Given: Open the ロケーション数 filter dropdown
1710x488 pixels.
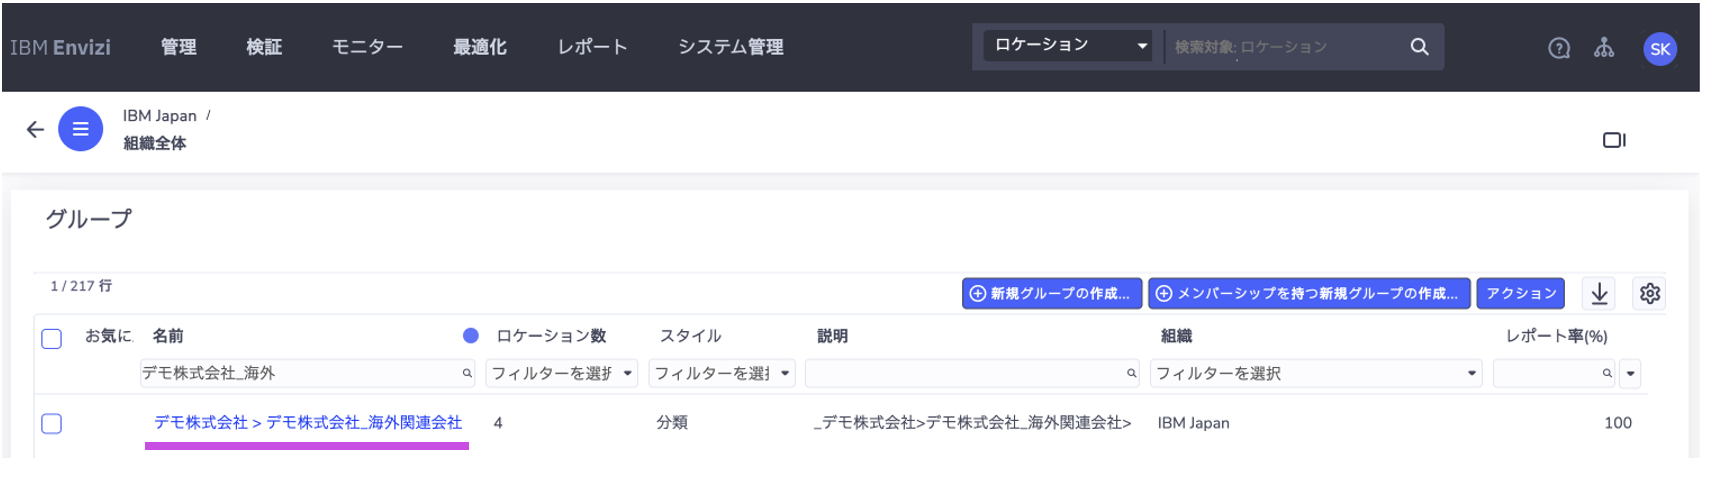Looking at the screenshot, I should [x=562, y=373].
